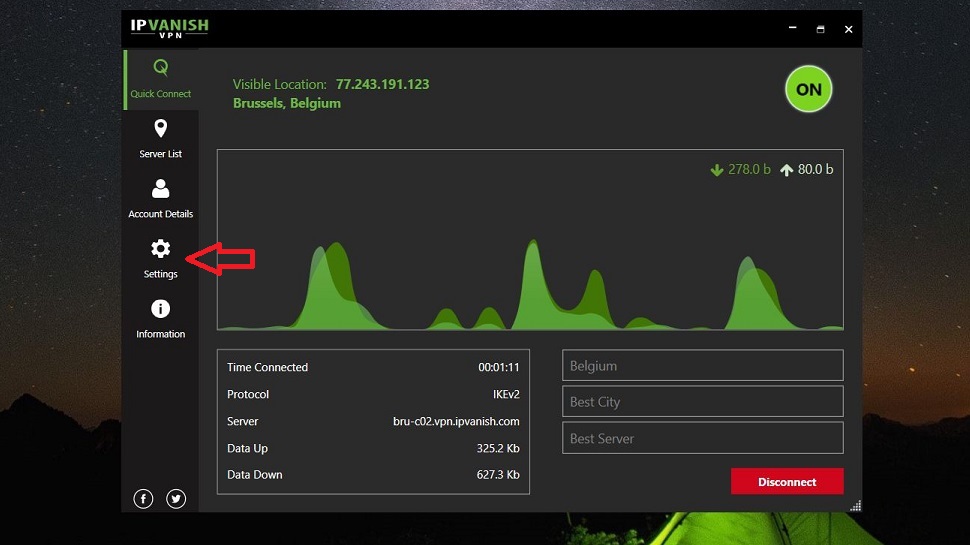Maximize the IPVanish window
The width and height of the screenshot is (970, 545).
click(x=820, y=28)
